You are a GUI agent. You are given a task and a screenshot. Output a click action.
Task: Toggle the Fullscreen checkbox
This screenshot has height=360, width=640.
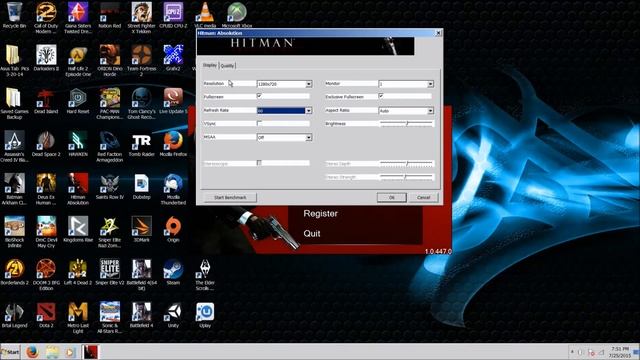point(259,96)
